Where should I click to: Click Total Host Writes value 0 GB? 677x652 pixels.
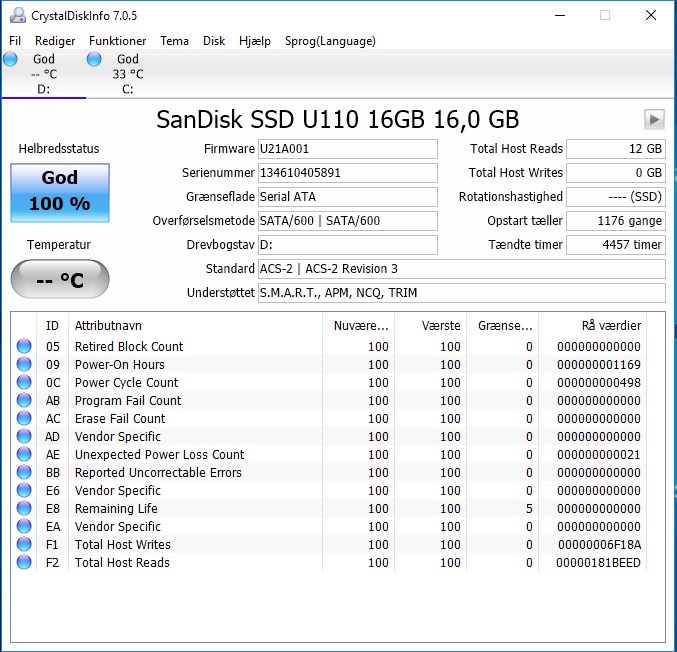point(616,173)
